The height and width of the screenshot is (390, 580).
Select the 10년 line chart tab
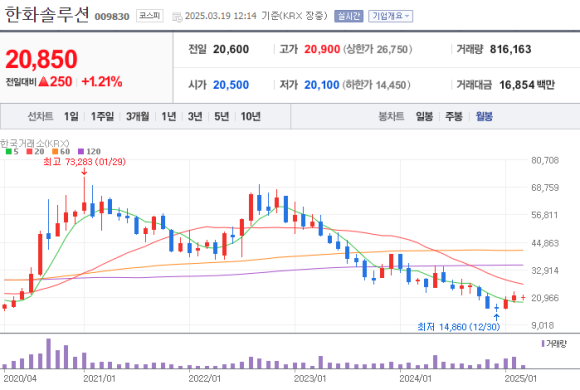coord(250,117)
